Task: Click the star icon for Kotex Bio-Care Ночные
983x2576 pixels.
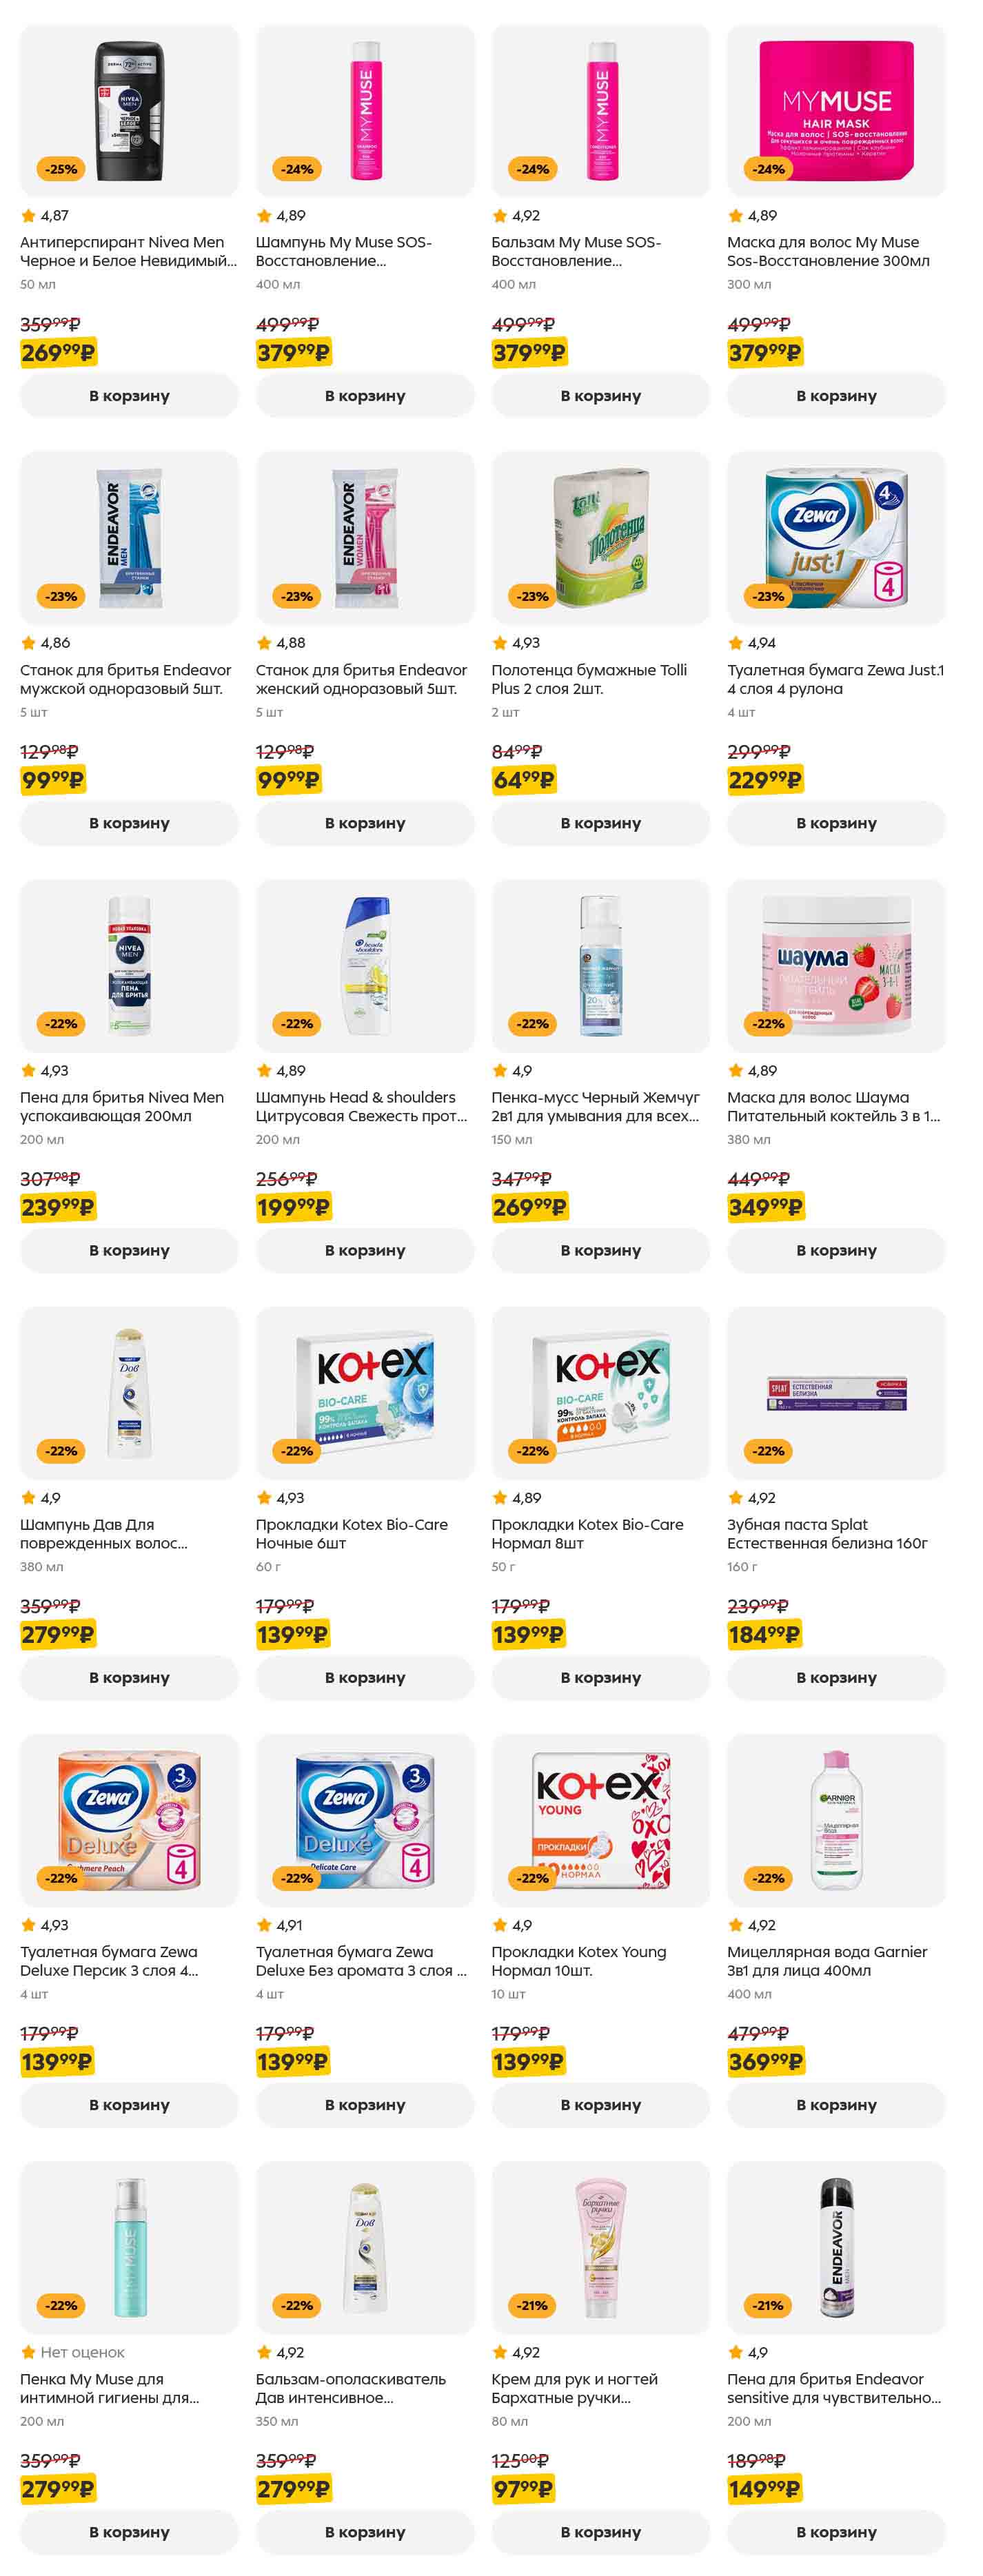Action: tap(264, 1498)
